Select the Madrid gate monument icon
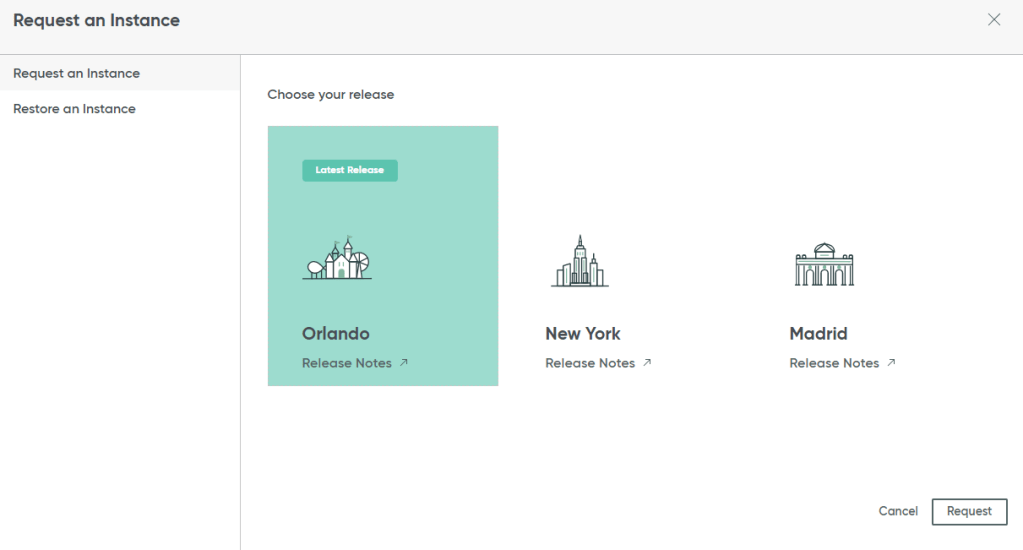 (824, 265)
